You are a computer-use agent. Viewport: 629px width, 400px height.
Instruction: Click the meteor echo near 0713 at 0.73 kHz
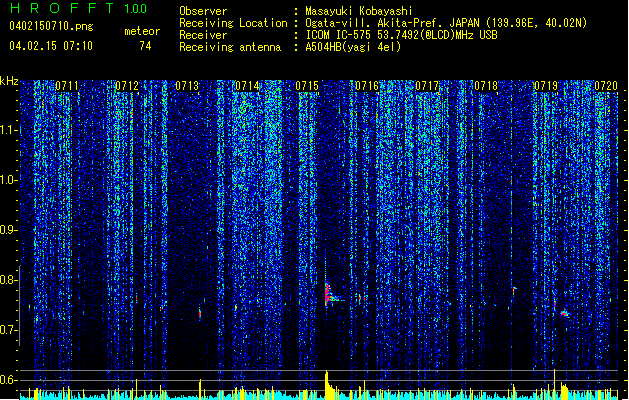(200, 313)
